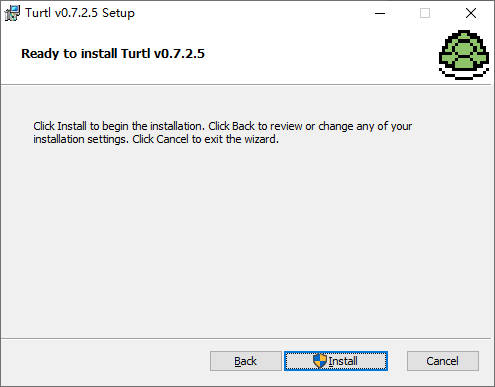Click the greyed-out maximize window button
The height and width of the screenshot is (387, 495).
point(425,13)
